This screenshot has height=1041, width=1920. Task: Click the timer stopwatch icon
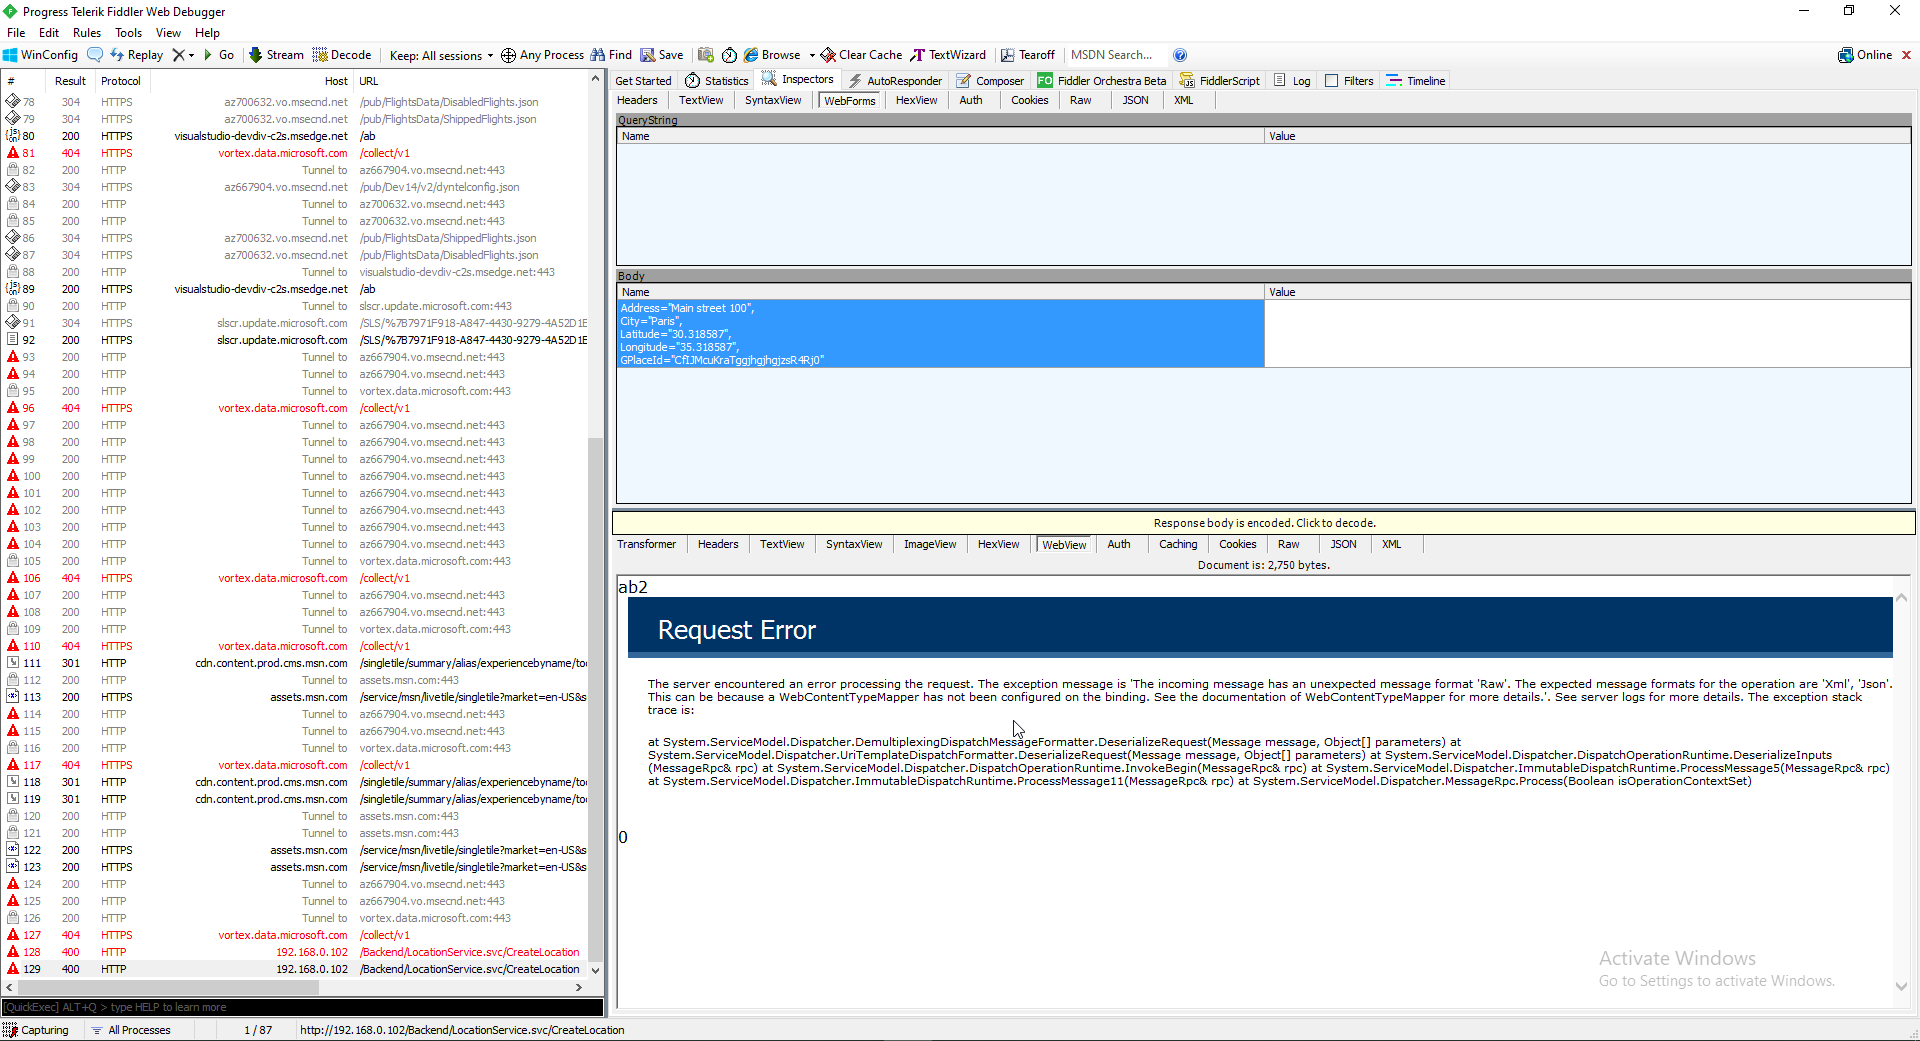click(x=729, y=55)
